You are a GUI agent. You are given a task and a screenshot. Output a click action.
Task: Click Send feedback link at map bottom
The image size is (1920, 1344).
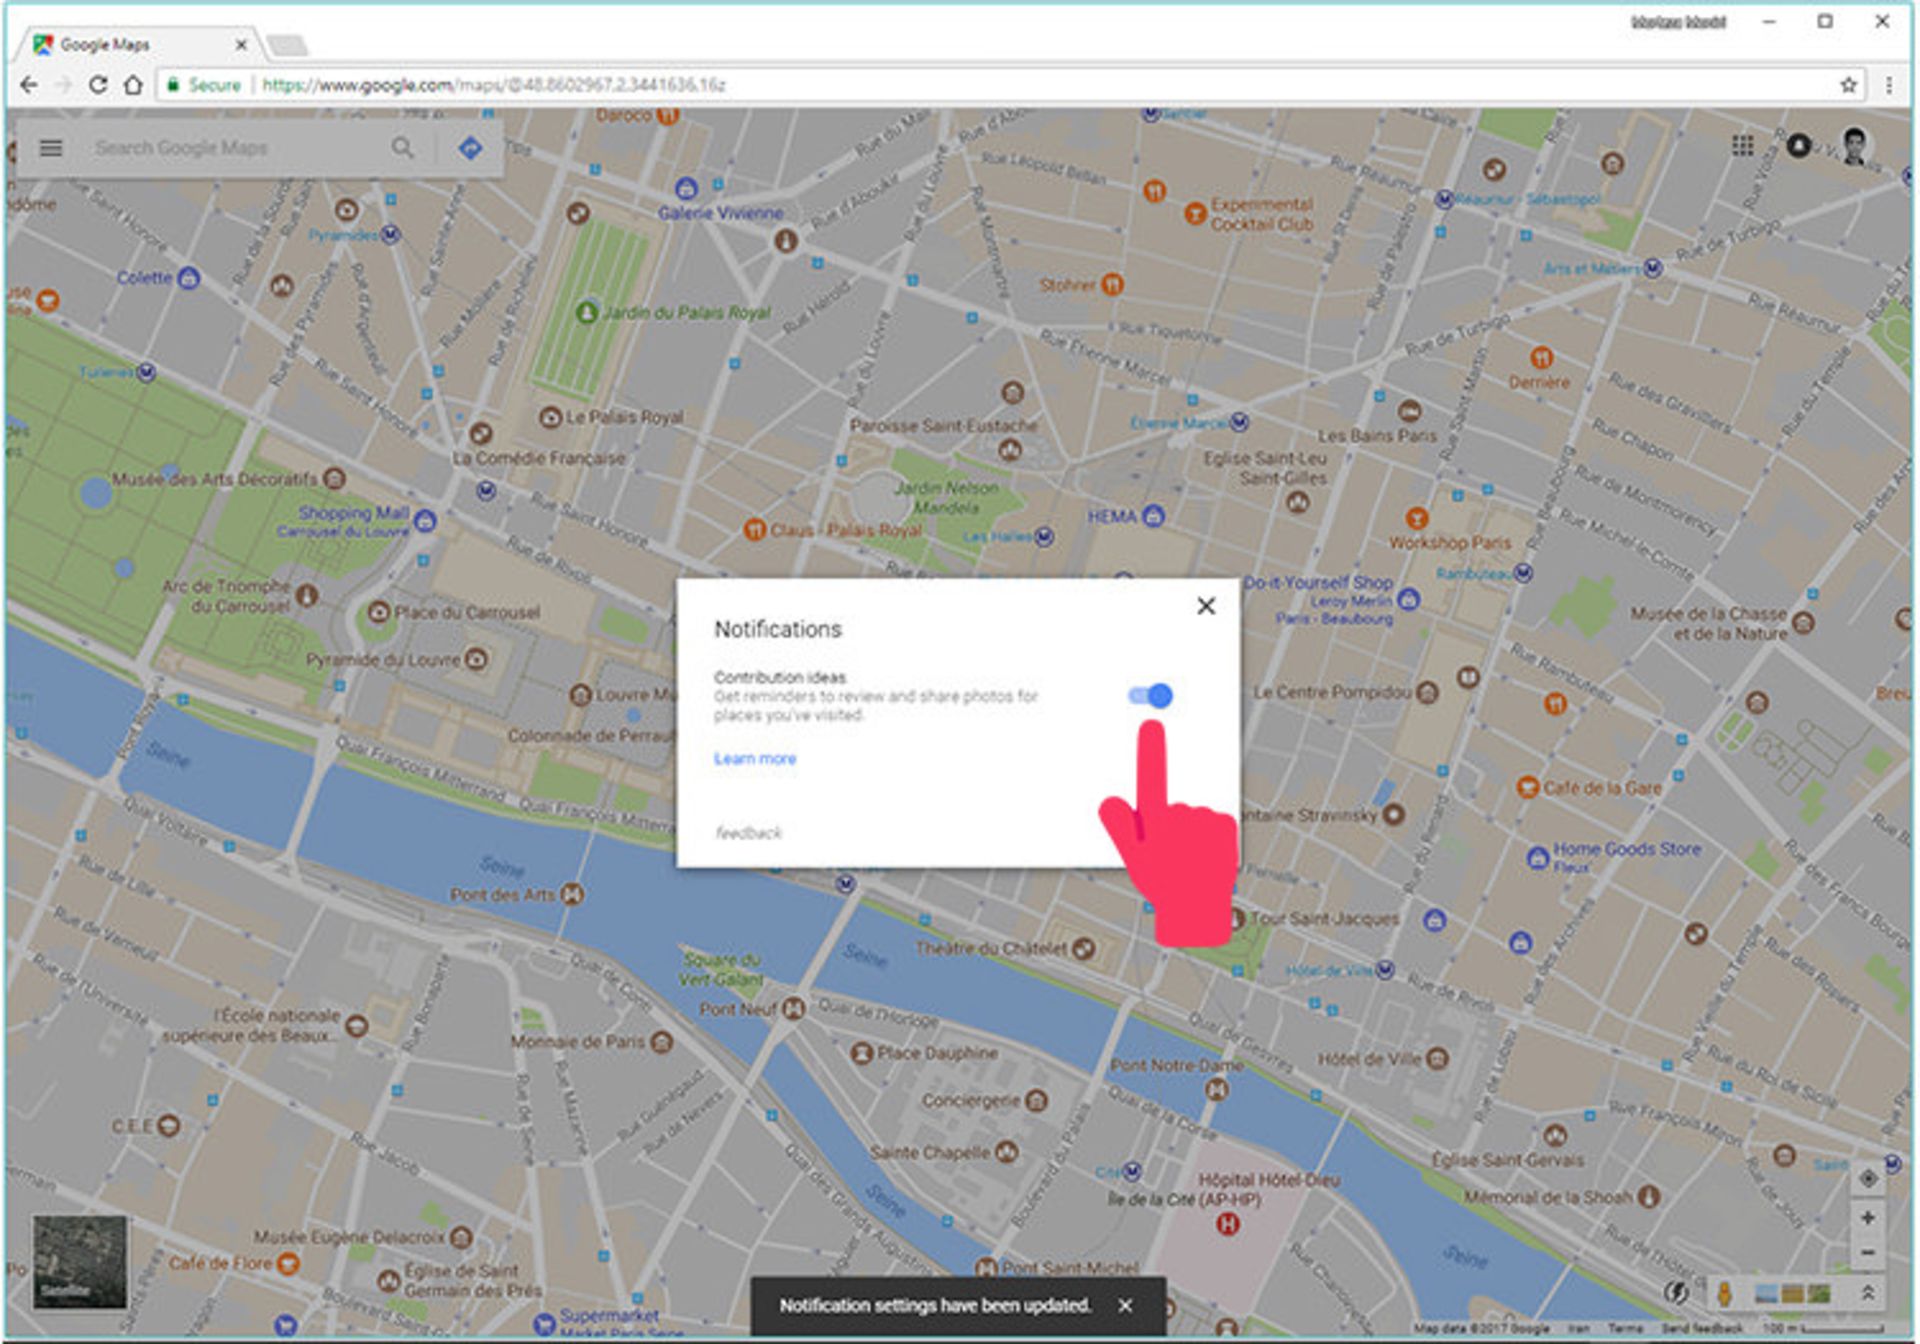tap(1701, 1329)
